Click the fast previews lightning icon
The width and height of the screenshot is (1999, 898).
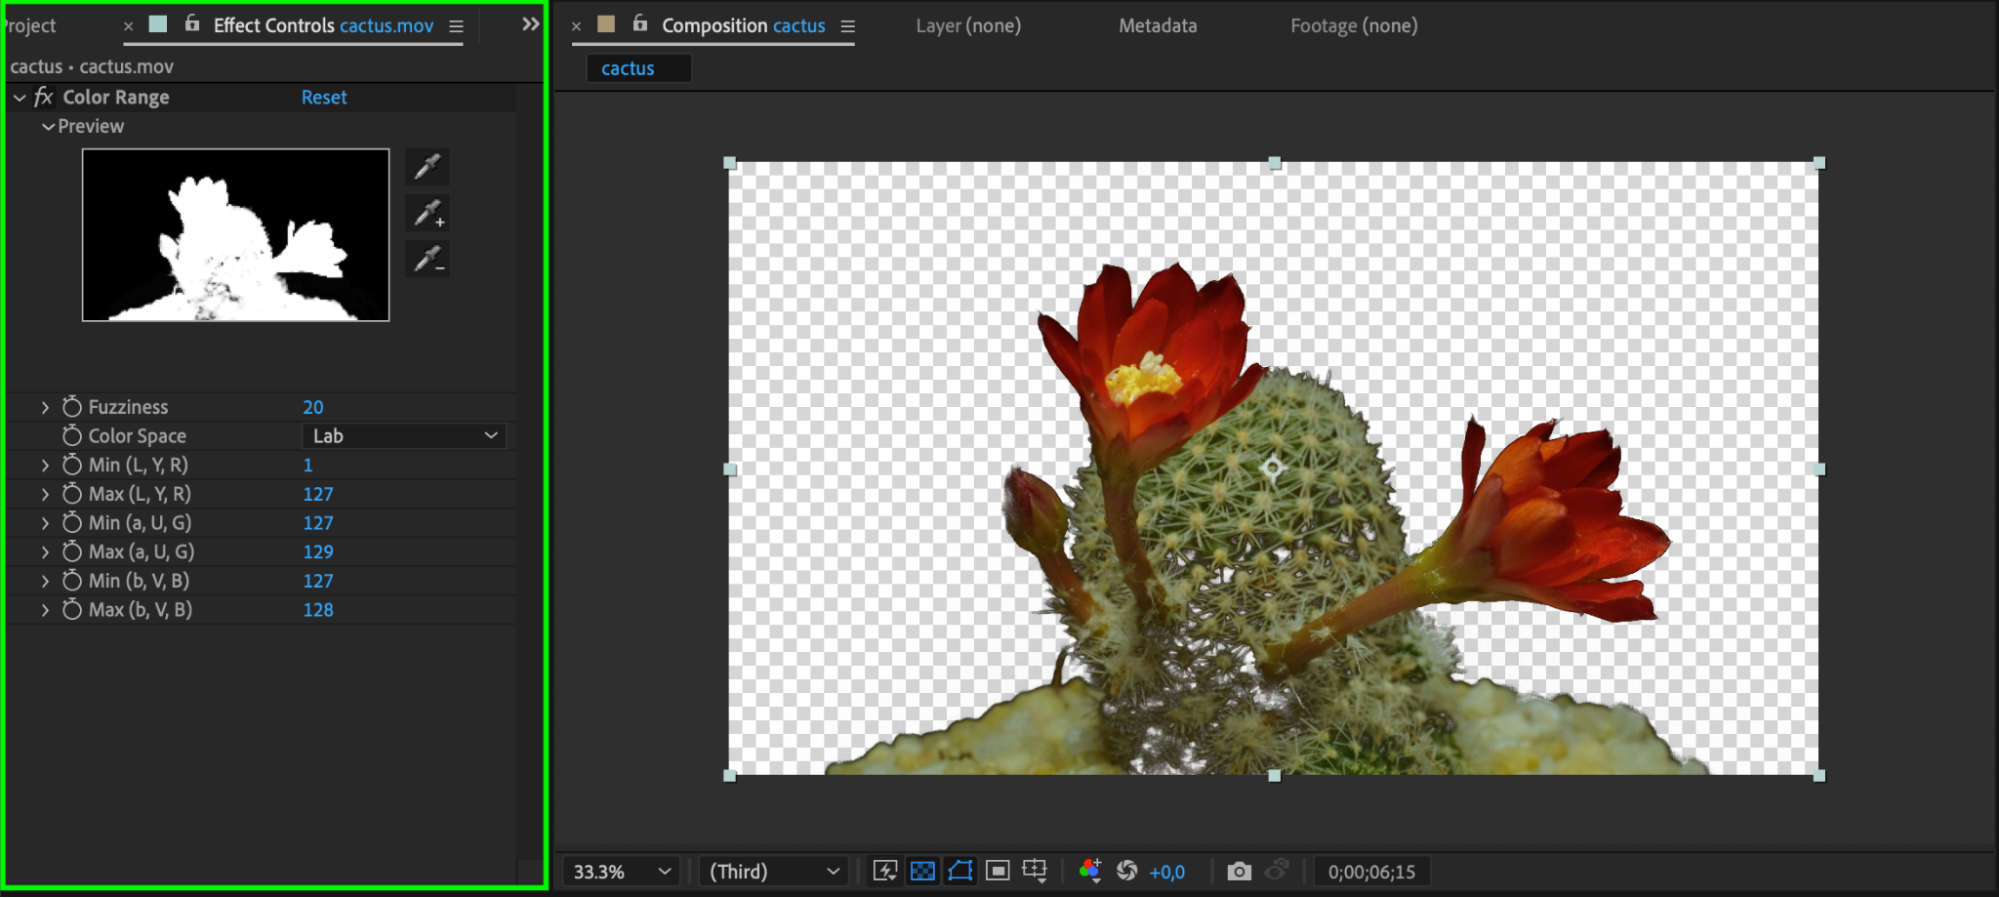click(885, 871)
